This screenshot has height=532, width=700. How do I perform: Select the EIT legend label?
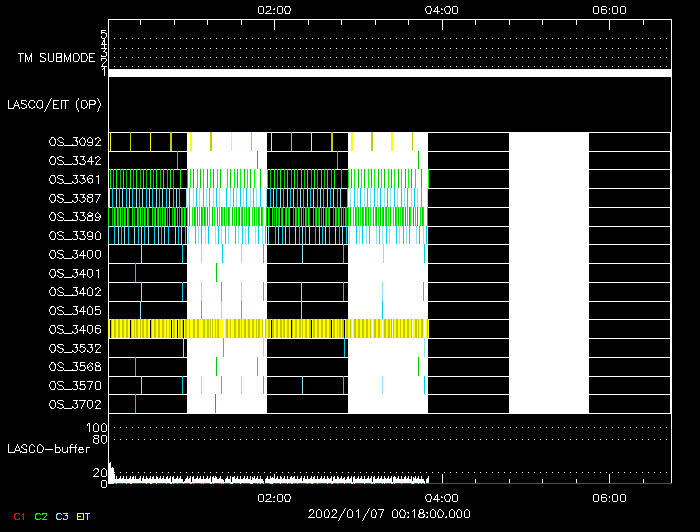click(84, 514)
